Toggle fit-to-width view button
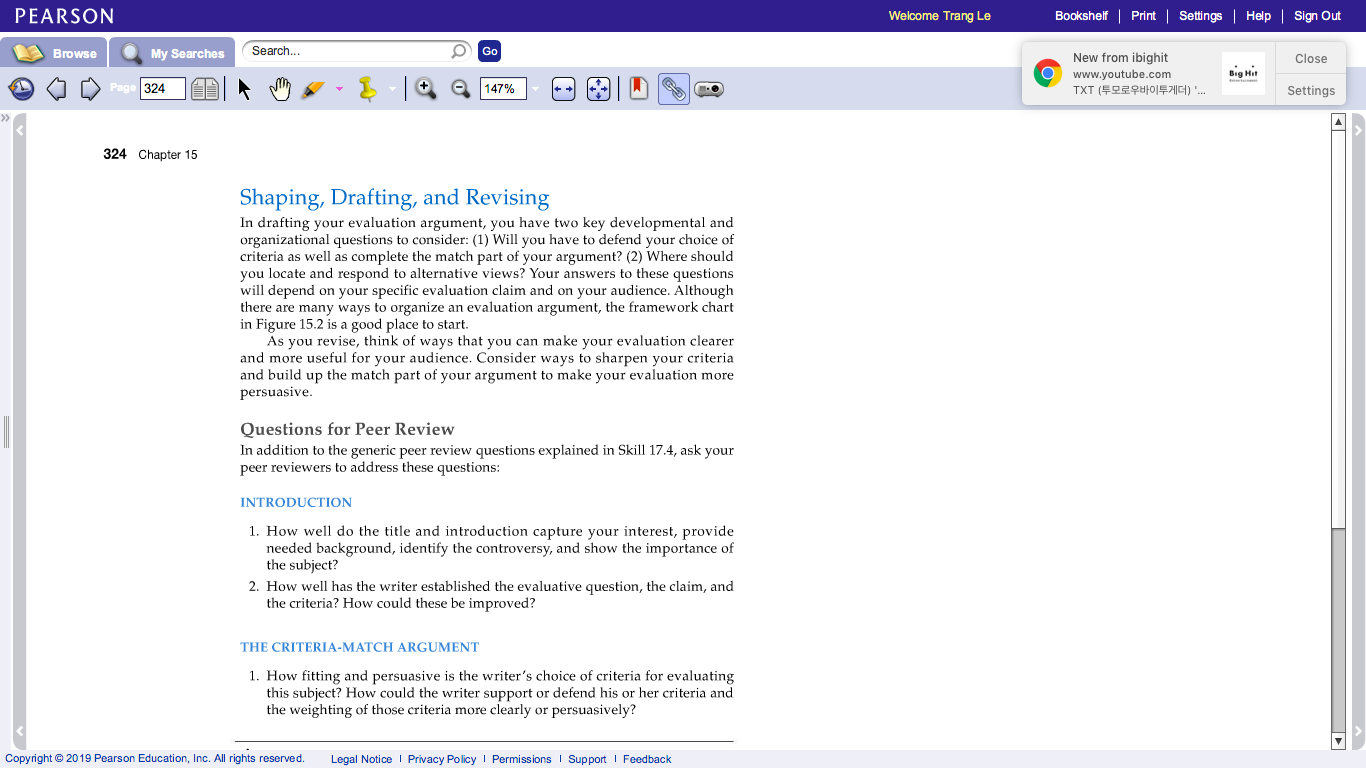The height and width of the screenshot is (768, 1366). point(564,89)
